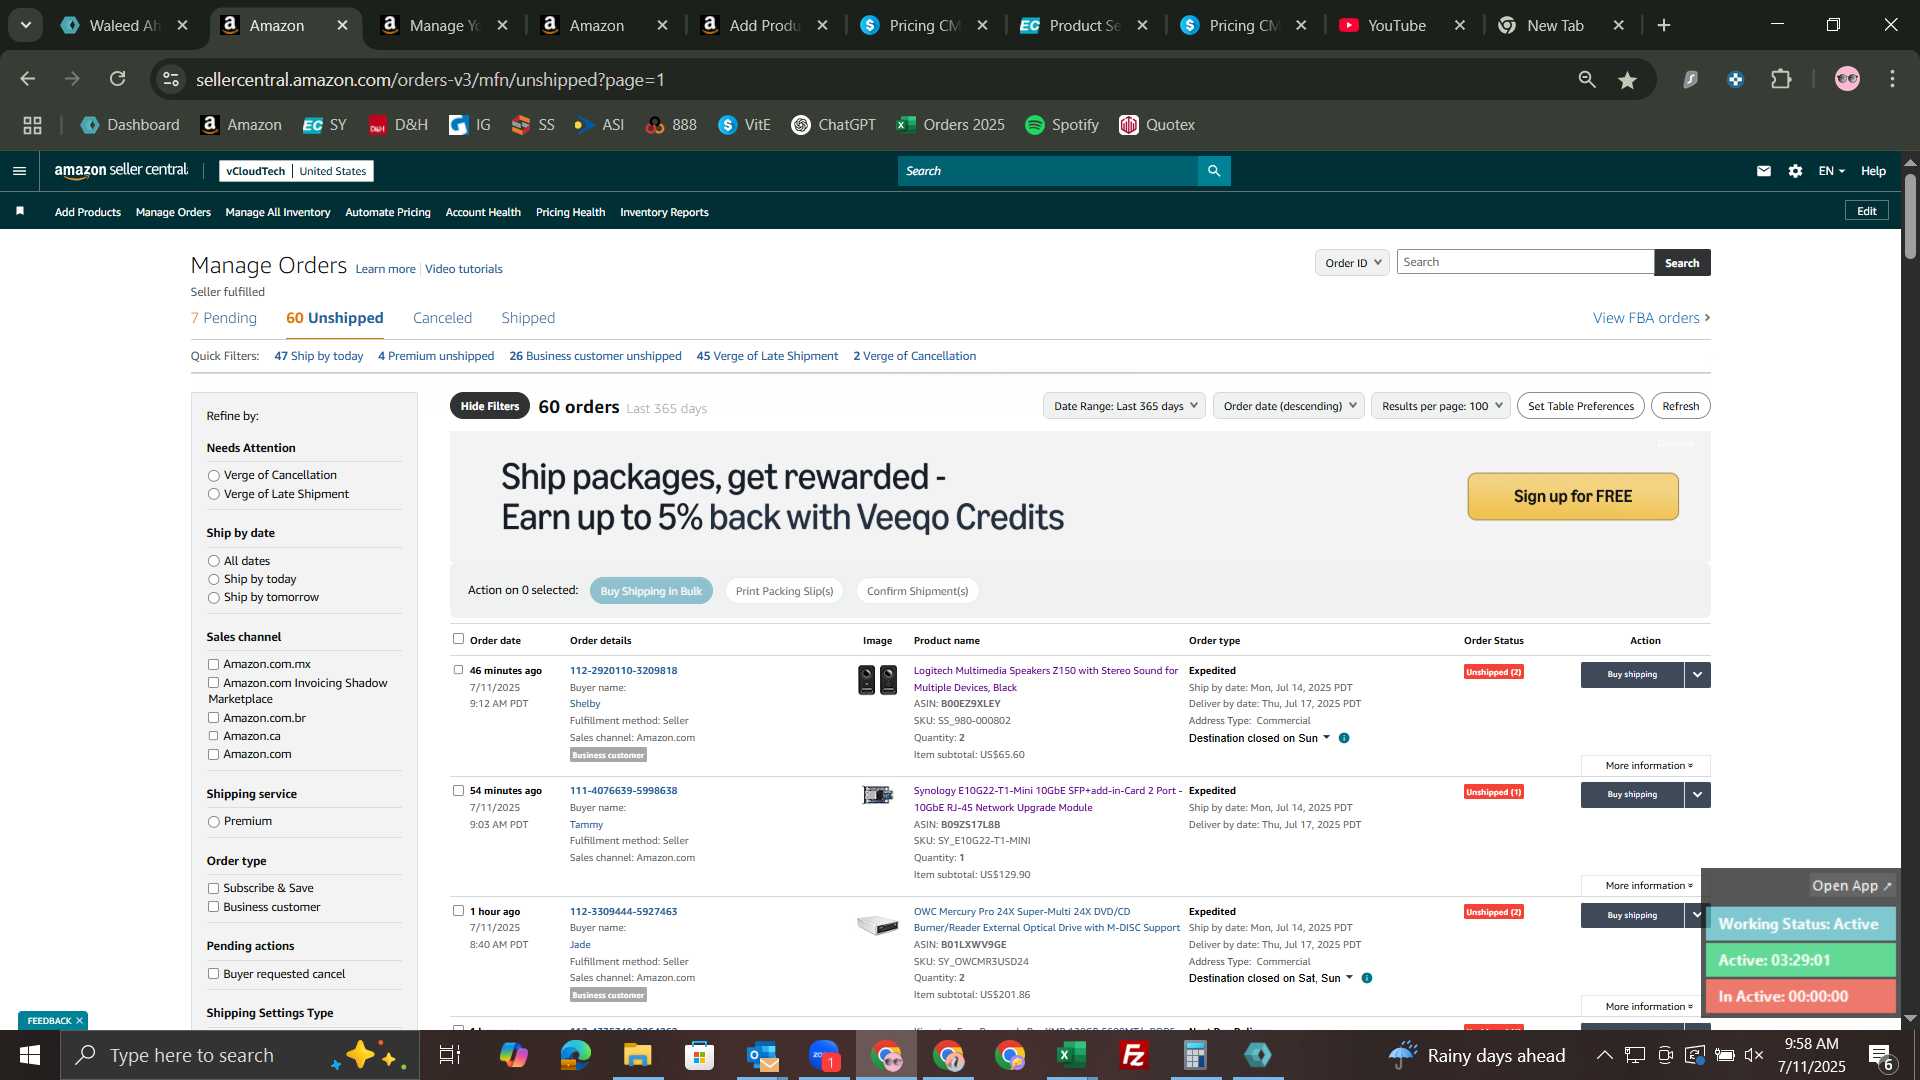
Task: Tick the select-all orders checkbox in header
Action: tap(458, 639)
